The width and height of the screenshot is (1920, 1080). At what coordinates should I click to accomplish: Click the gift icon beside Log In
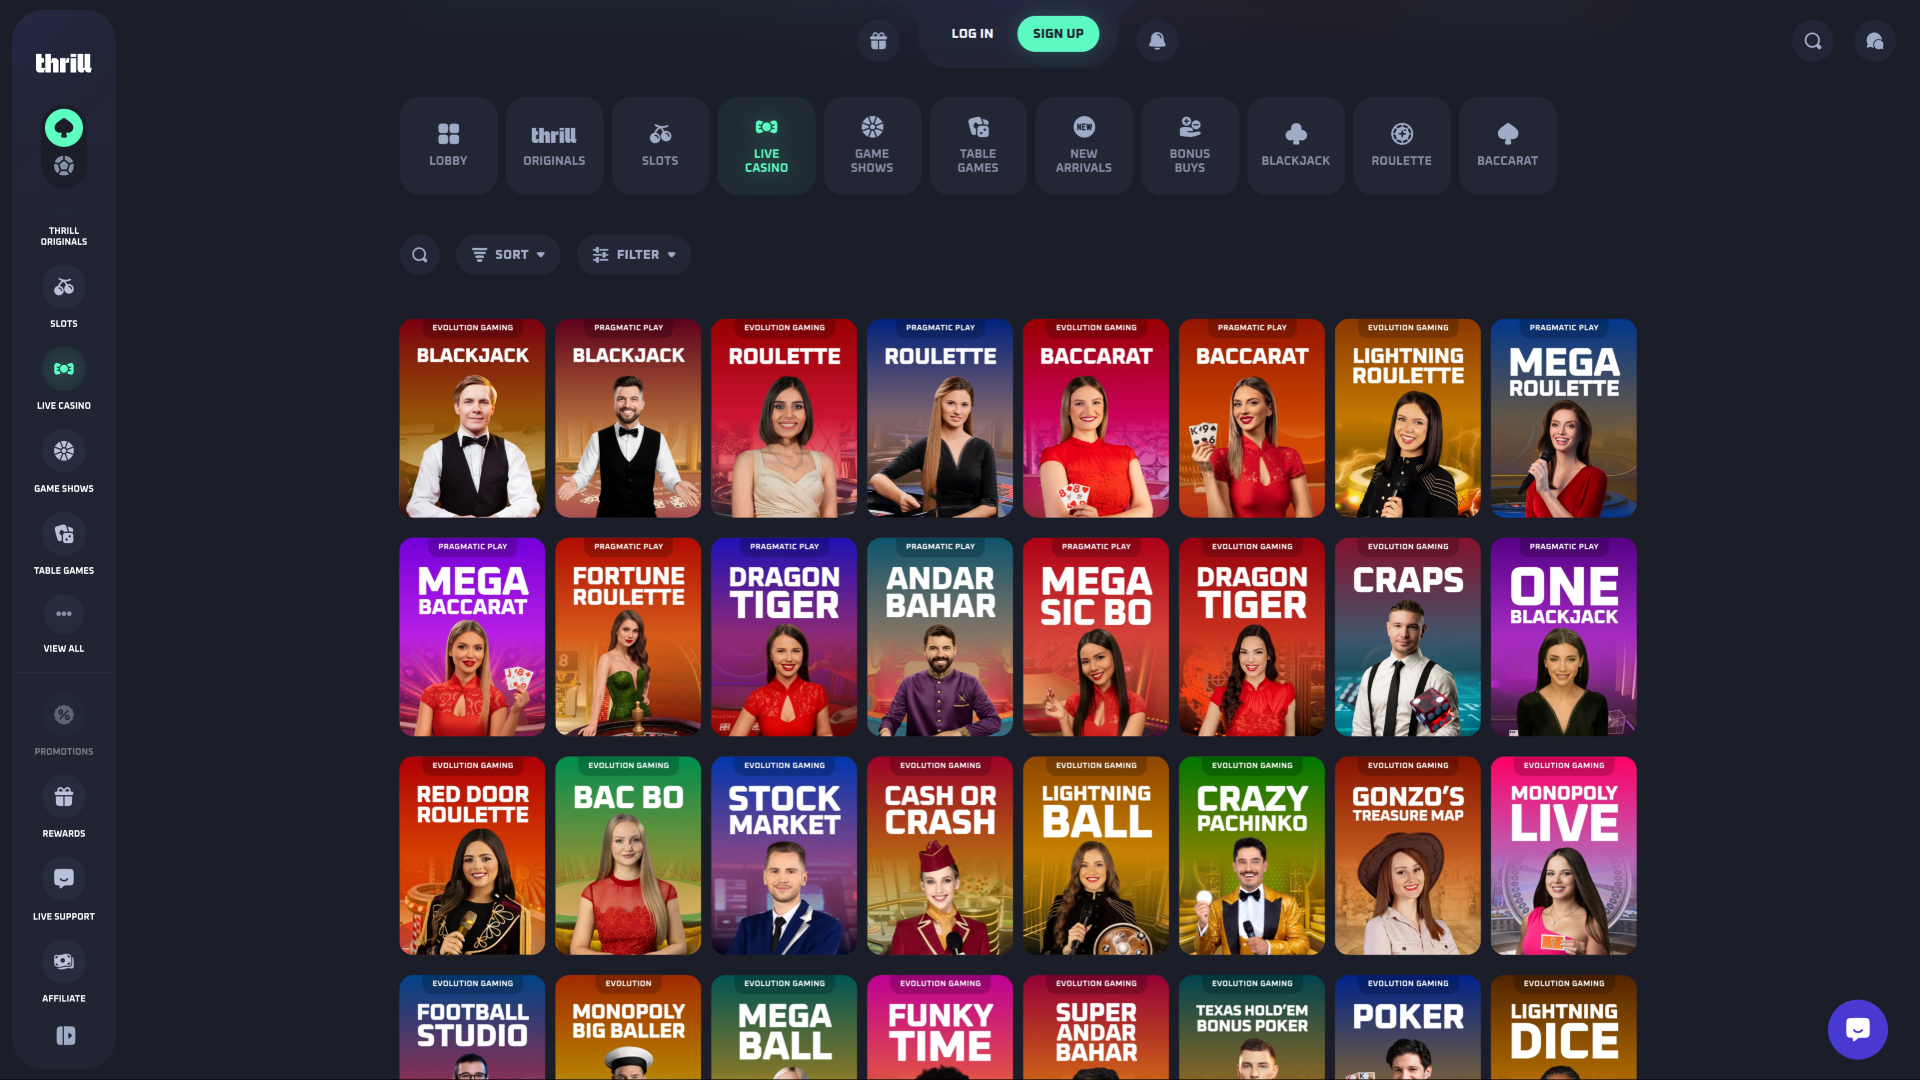(878, 40)
